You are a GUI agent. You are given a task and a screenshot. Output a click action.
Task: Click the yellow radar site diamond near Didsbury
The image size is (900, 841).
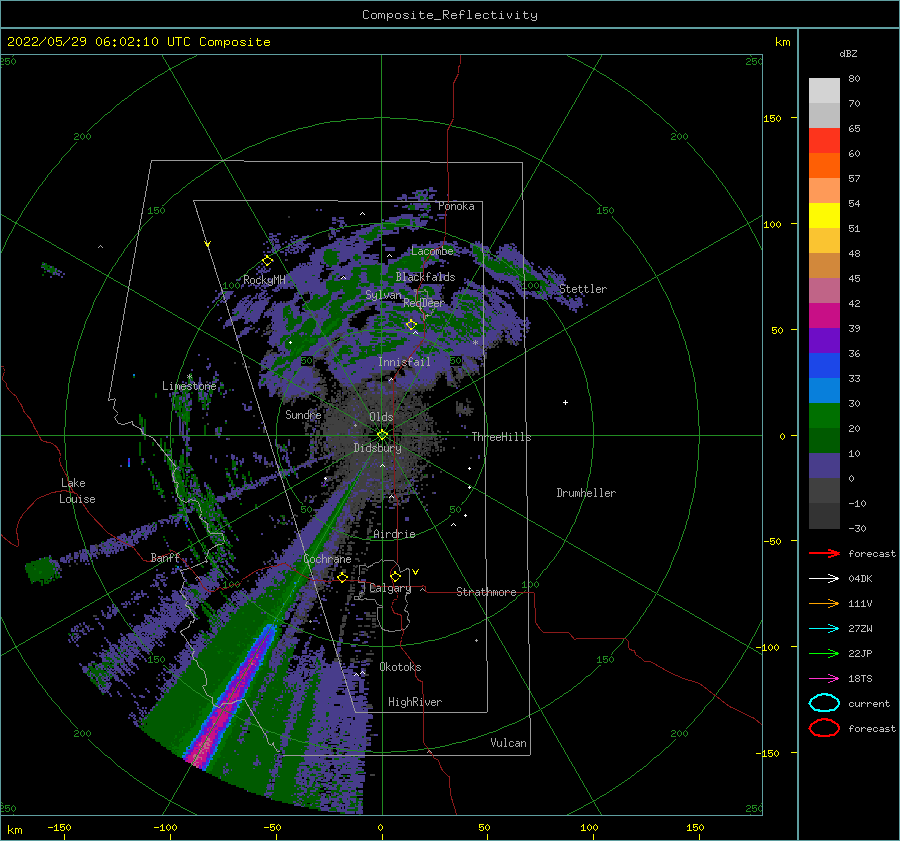(382, 435)
